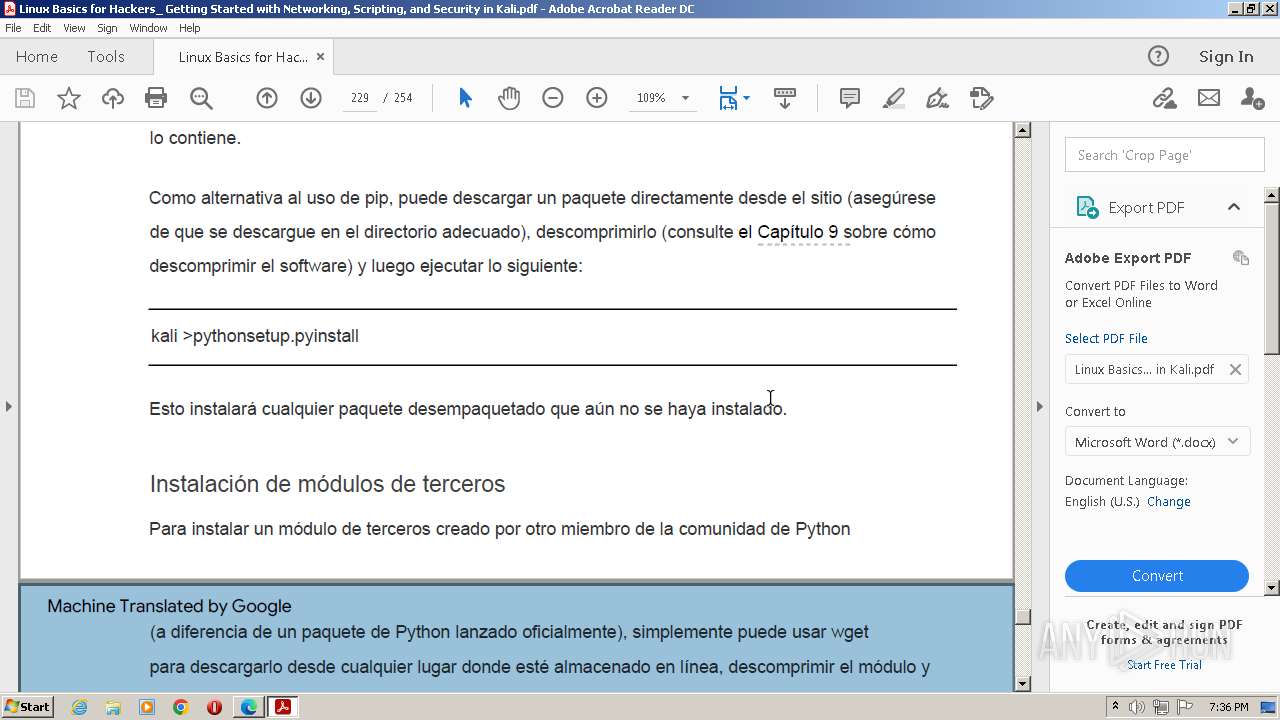Toggle read mode scrolling icon

(785, 98)
